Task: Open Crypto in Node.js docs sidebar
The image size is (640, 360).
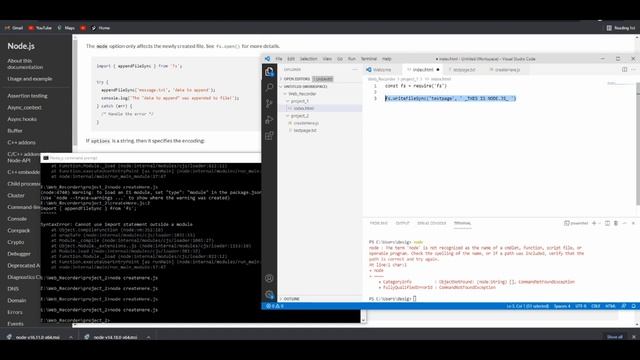Action: point(16,242)
